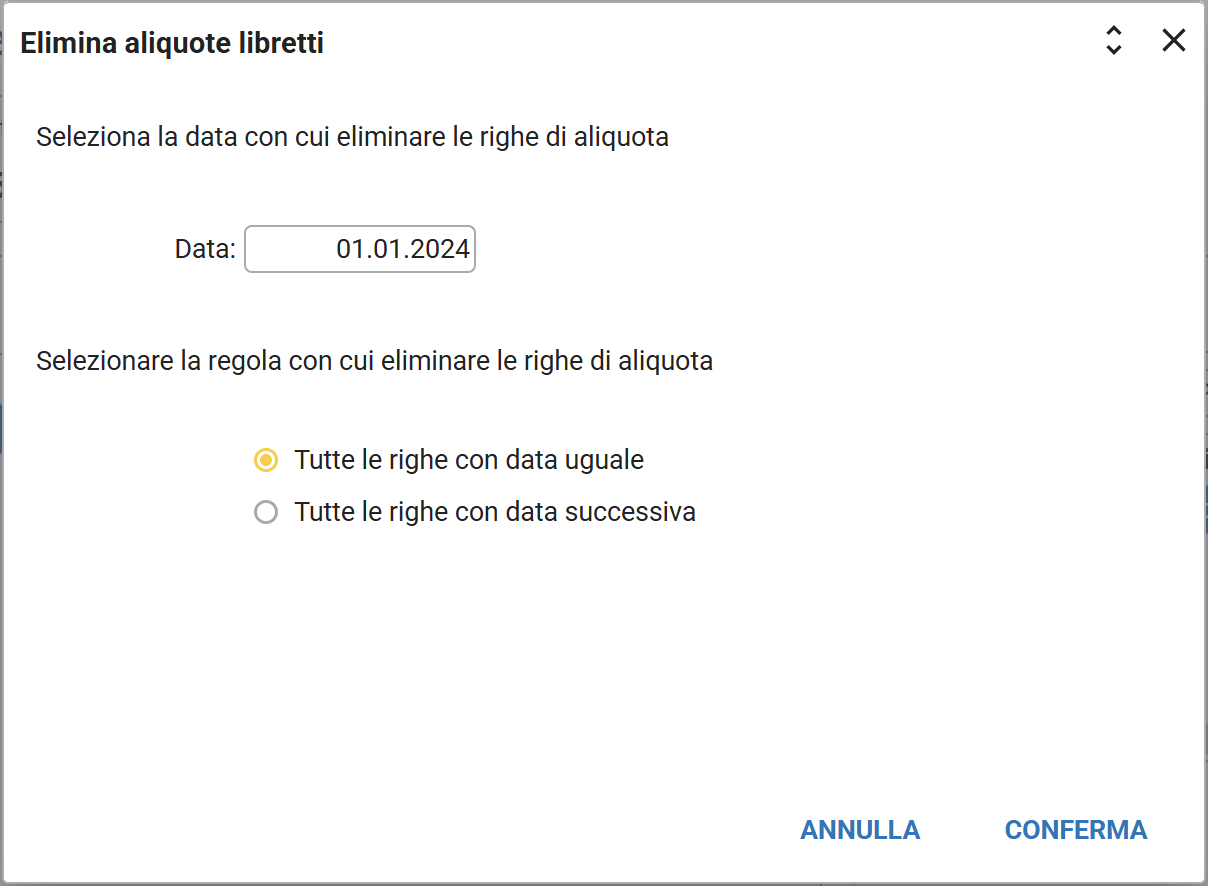Screen dimensions: 1208x886
Task: Click the dialog title 'Elimina aliquote libretti'
Action: (x=172, y=43)
